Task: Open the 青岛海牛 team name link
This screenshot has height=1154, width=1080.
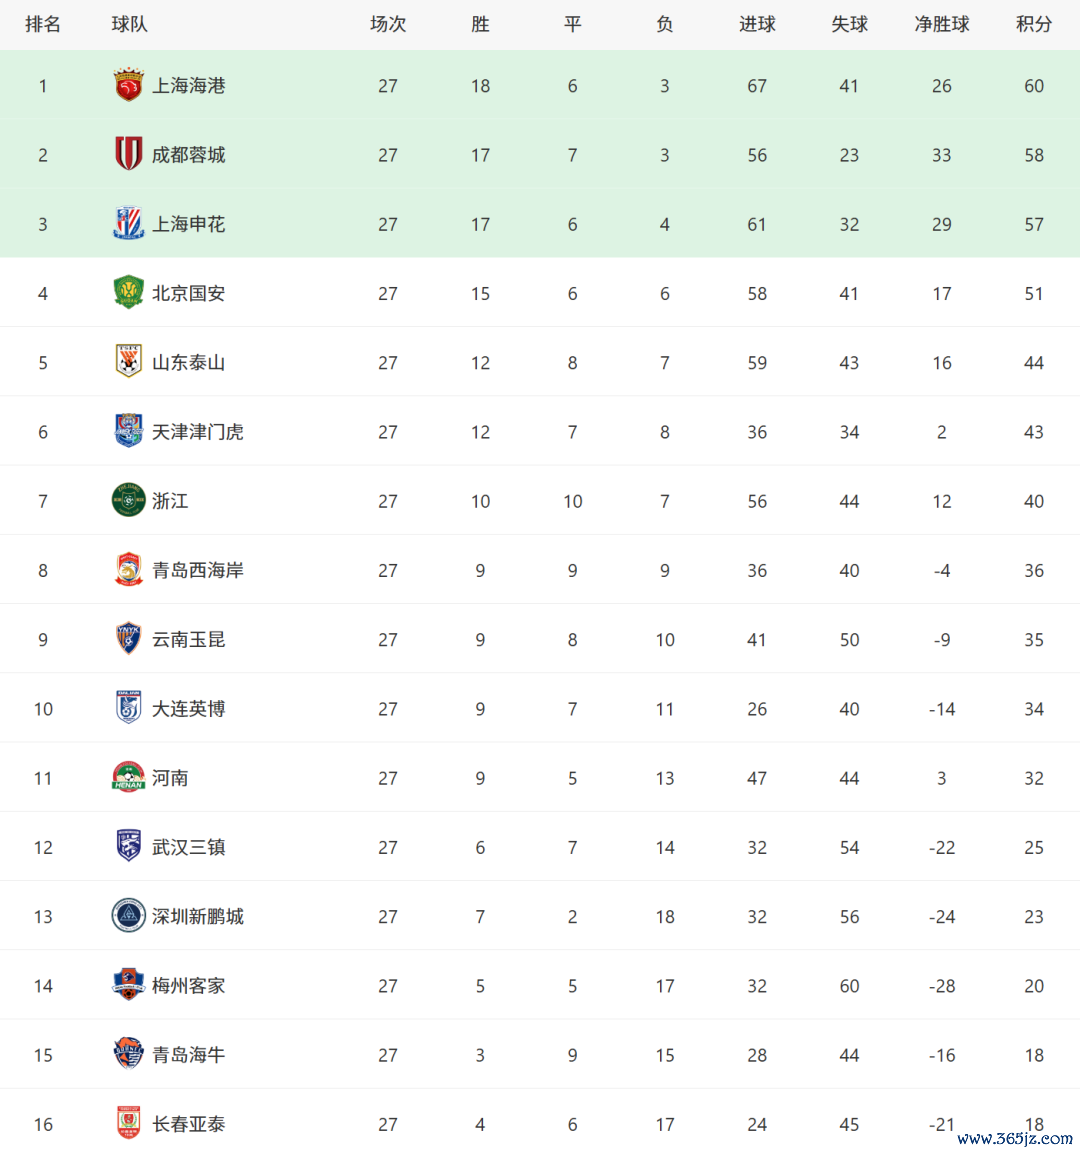Action: tap(188, 1055)
